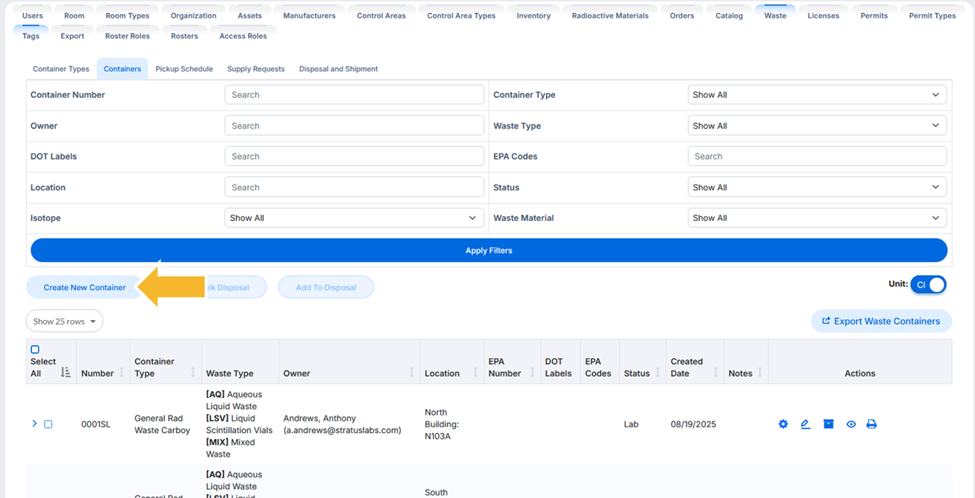Open the Show 25 rows dropdown
Viewport: 975px width, 498px height.
point(65,321)
